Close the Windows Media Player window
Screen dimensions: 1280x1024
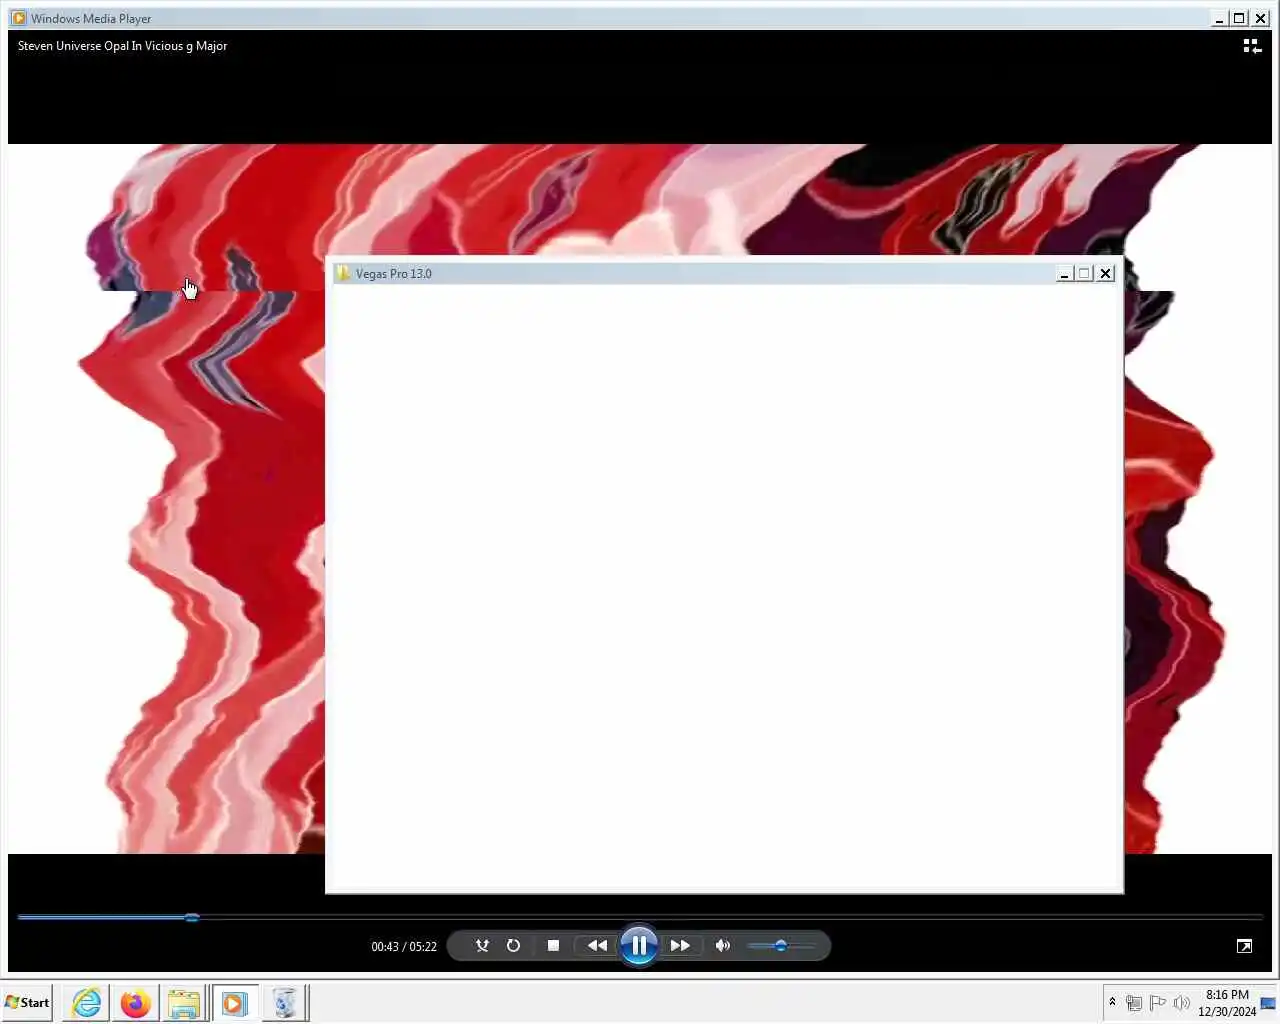(1261, 18)
